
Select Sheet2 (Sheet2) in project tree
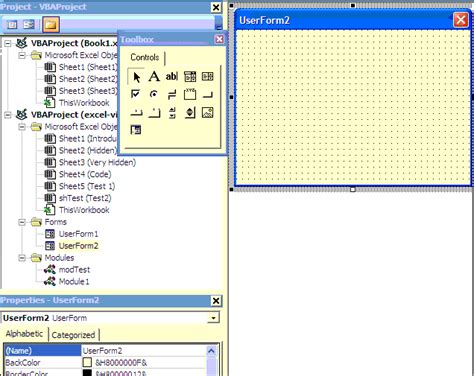88,79
